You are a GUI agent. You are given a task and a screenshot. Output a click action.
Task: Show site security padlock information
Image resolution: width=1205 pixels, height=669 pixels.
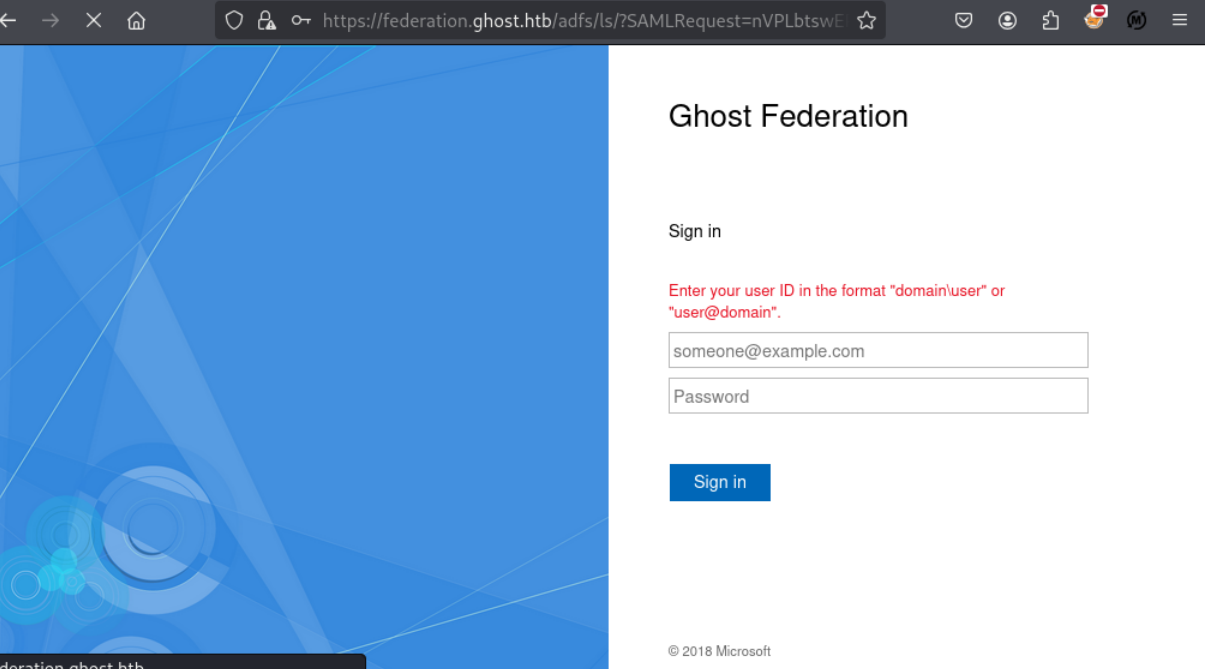pos(266,20)
